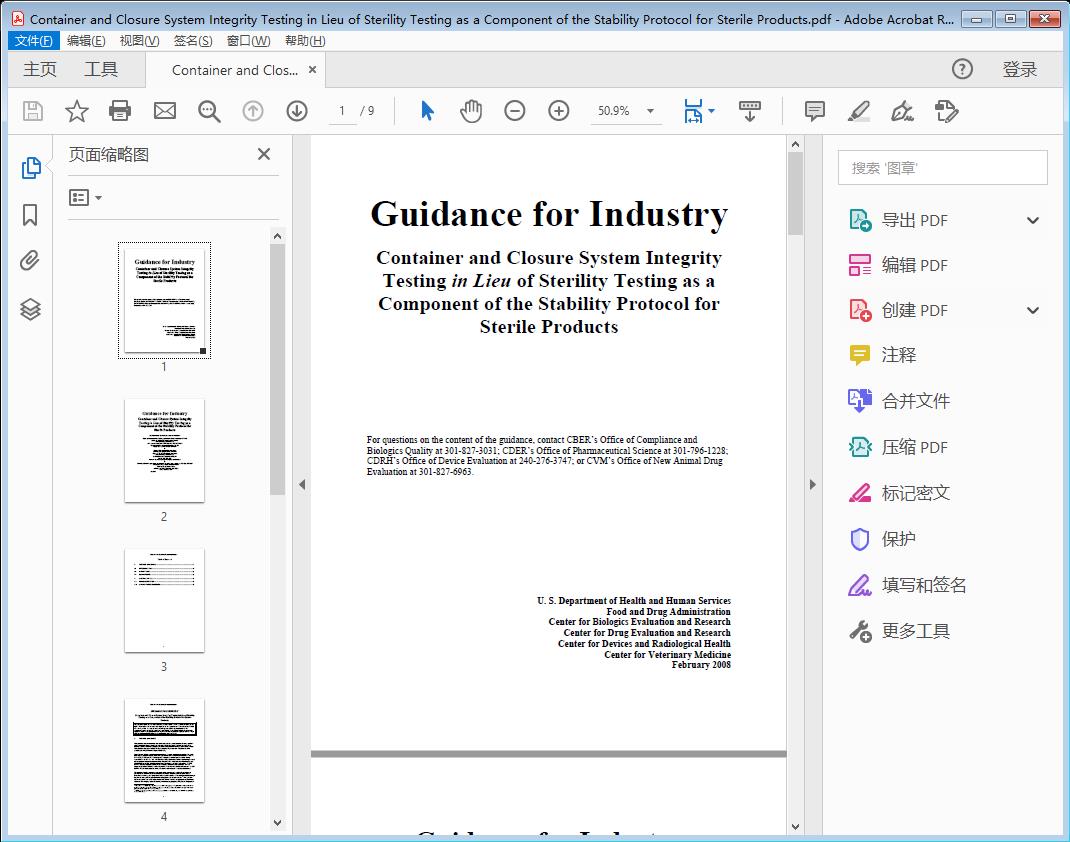Collapse the right tools pane arrow

click(812, 484)
